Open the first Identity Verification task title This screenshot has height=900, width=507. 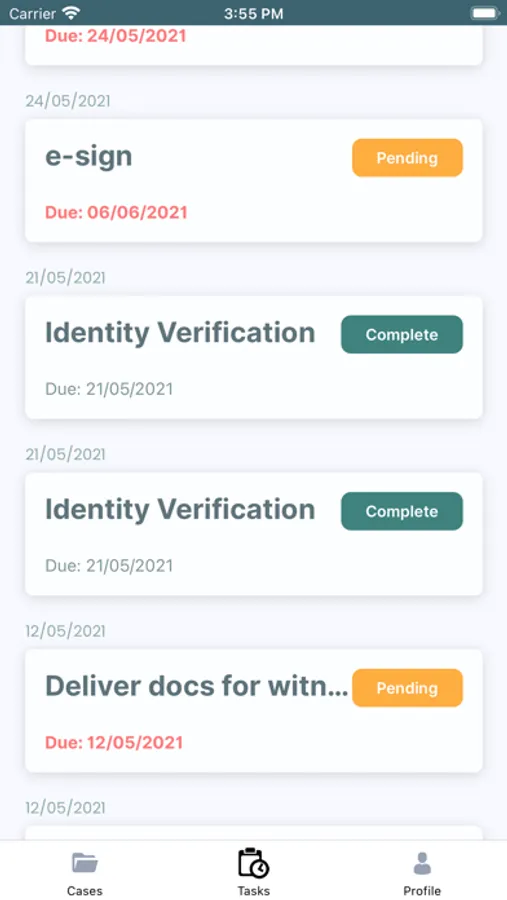180,333
